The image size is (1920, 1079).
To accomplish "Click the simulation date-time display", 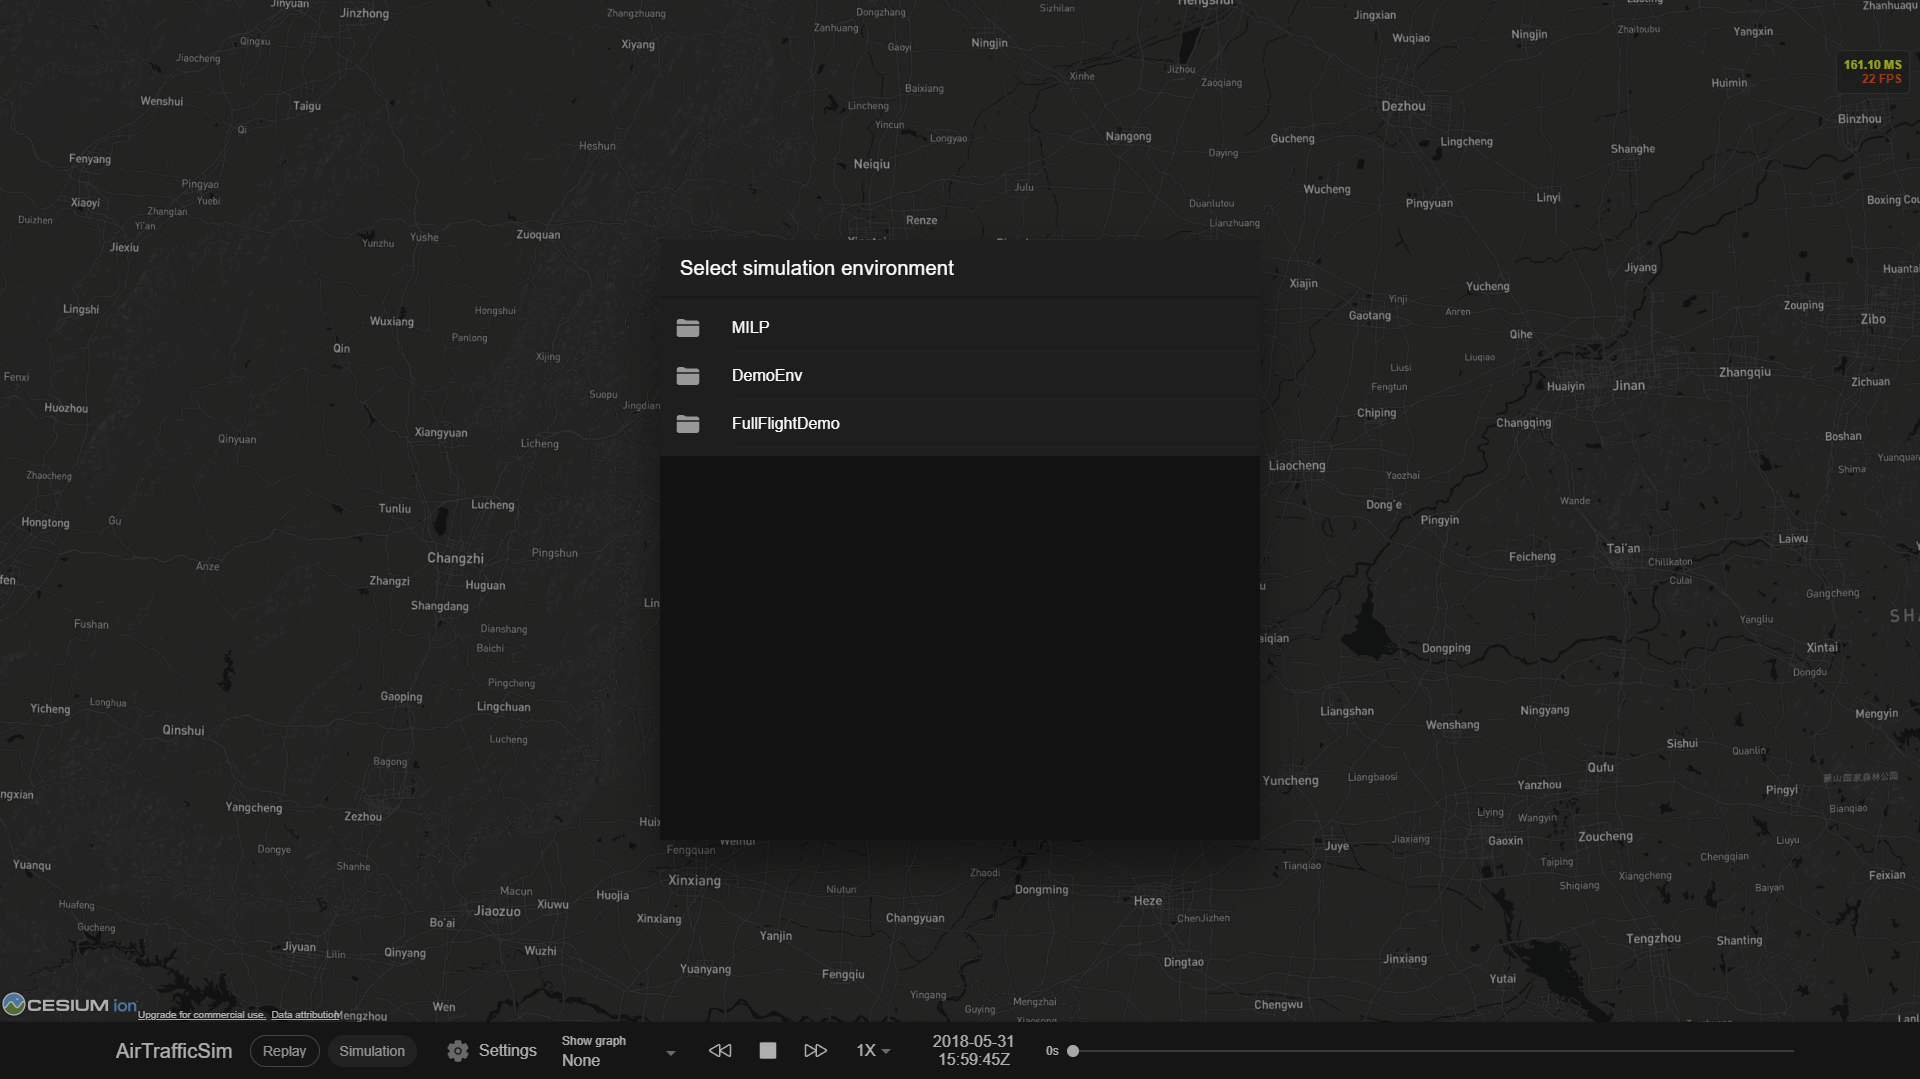I will 973,1050.
